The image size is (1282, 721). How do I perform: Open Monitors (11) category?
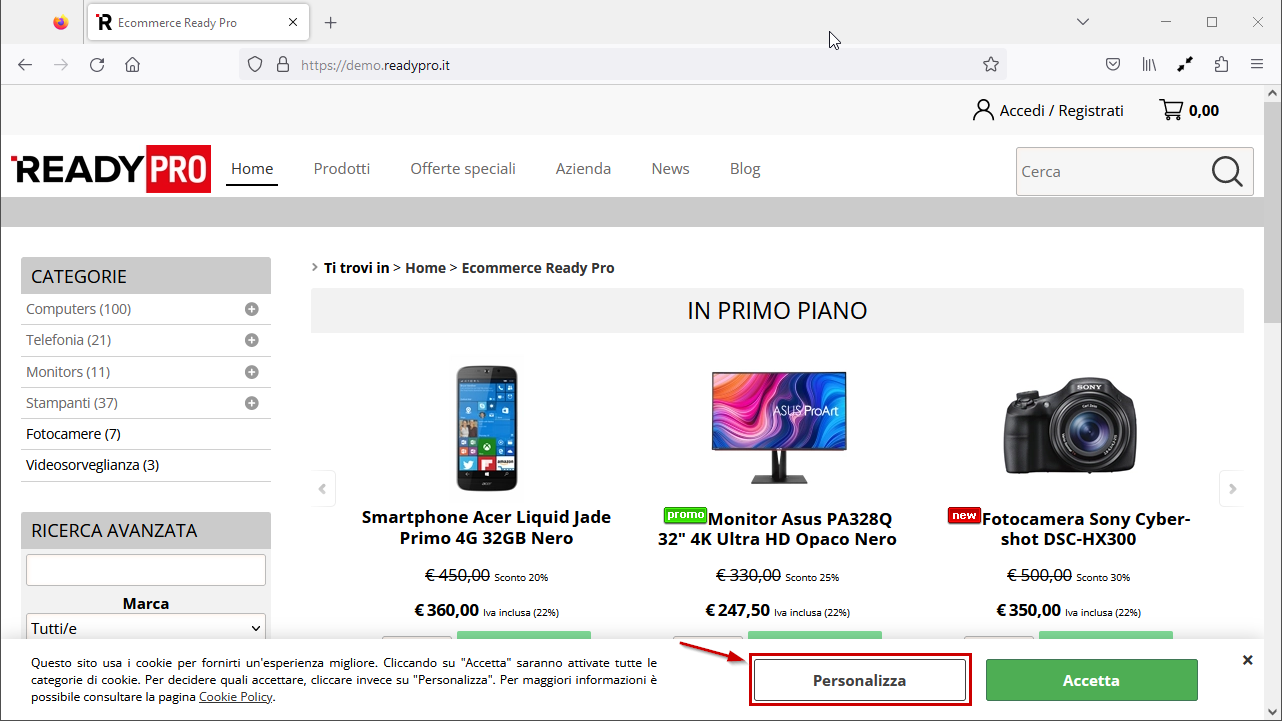(x=68, y=372)
